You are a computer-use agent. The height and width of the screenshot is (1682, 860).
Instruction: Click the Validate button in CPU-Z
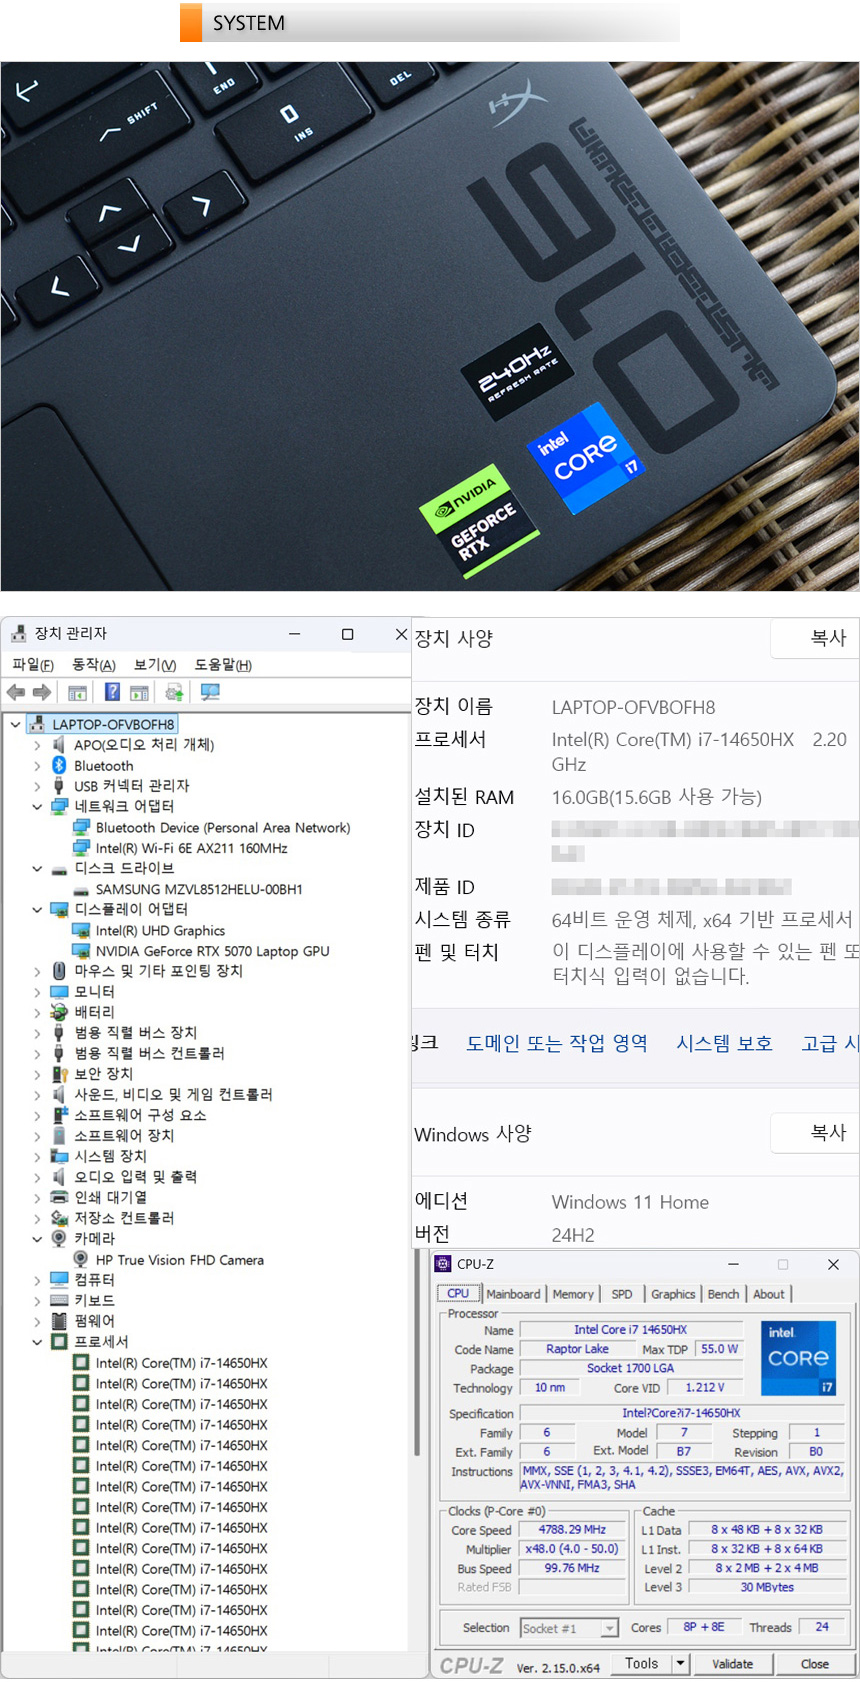click(x=732, y=1664)
